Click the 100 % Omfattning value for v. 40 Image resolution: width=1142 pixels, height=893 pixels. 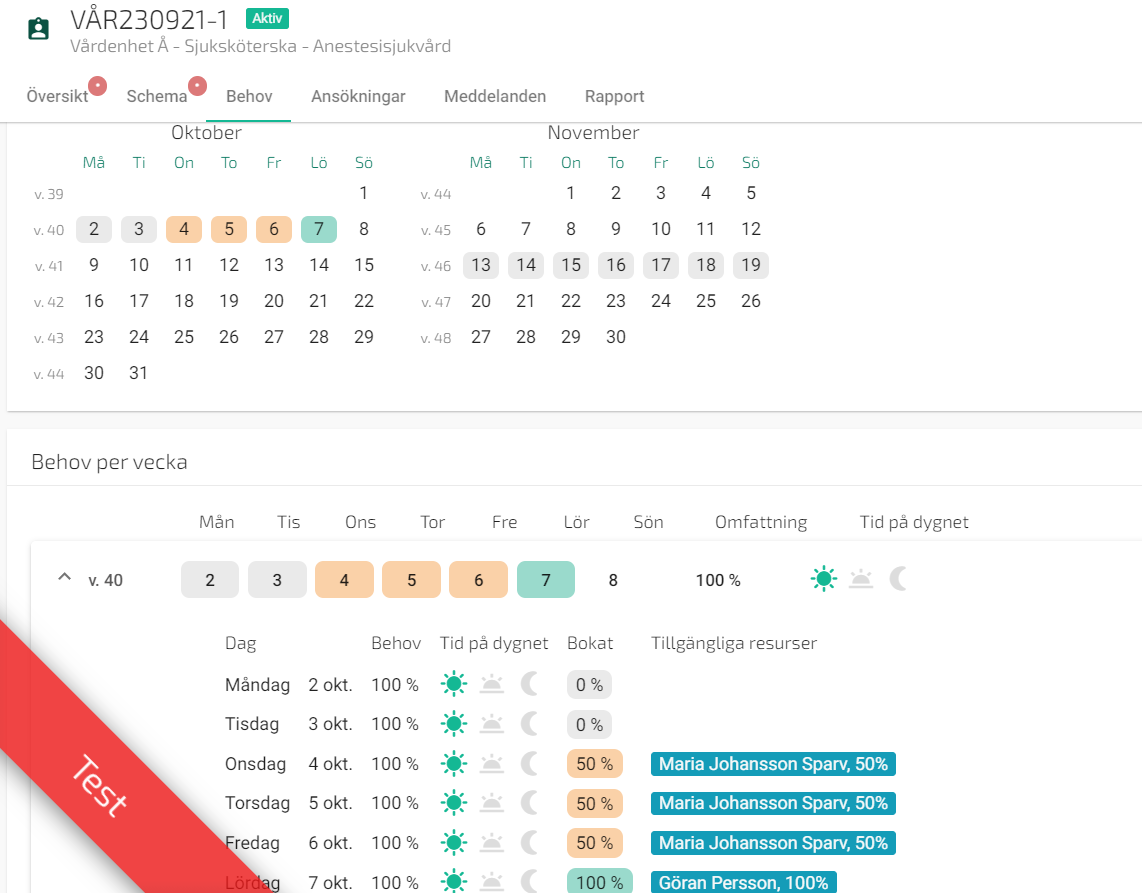point(718,581)
